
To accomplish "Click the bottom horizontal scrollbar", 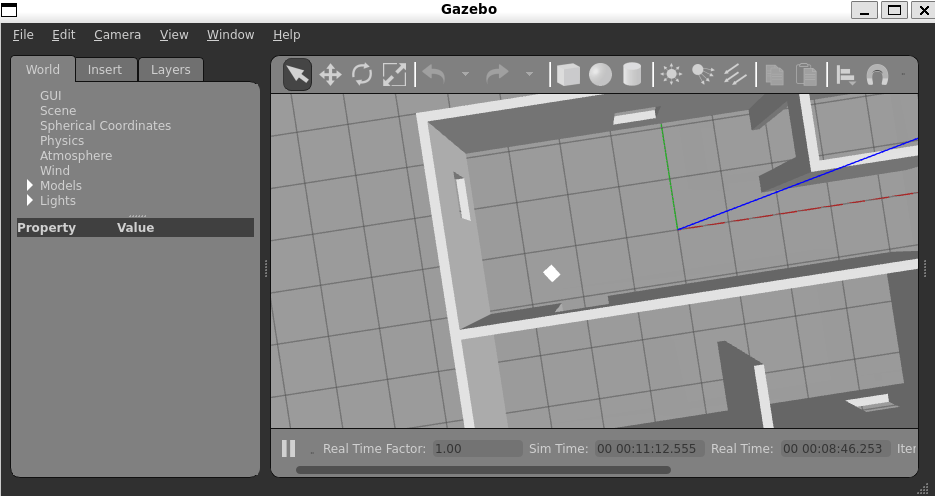I will point(483,470).
